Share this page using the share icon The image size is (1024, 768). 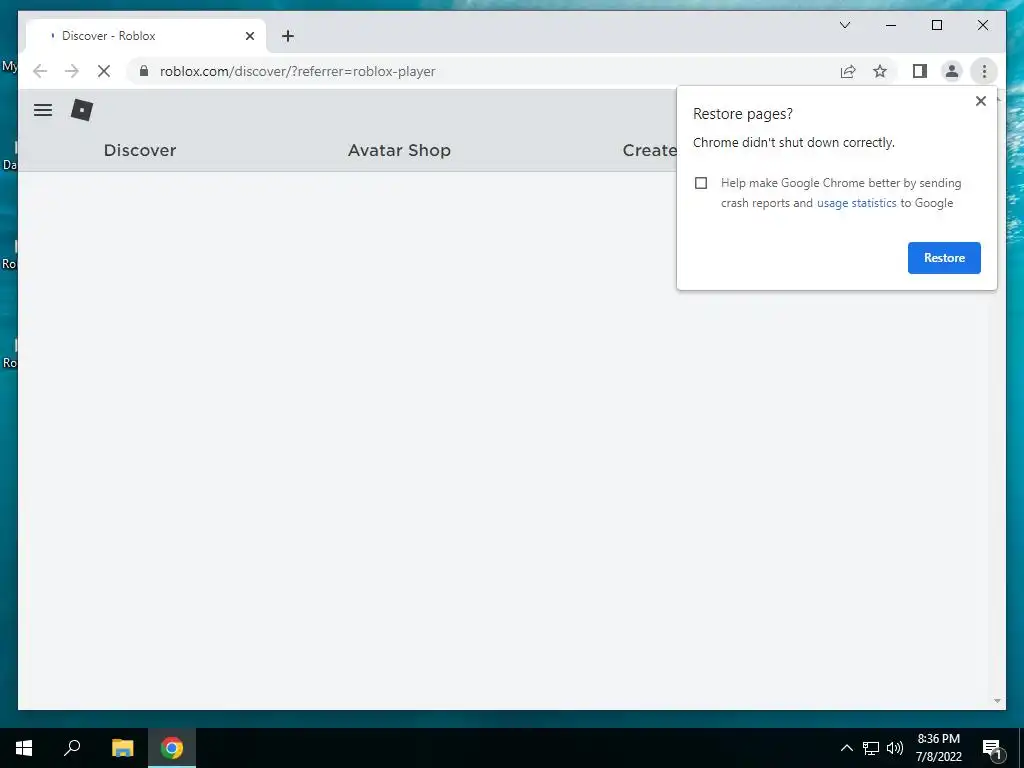coord(848,71)
